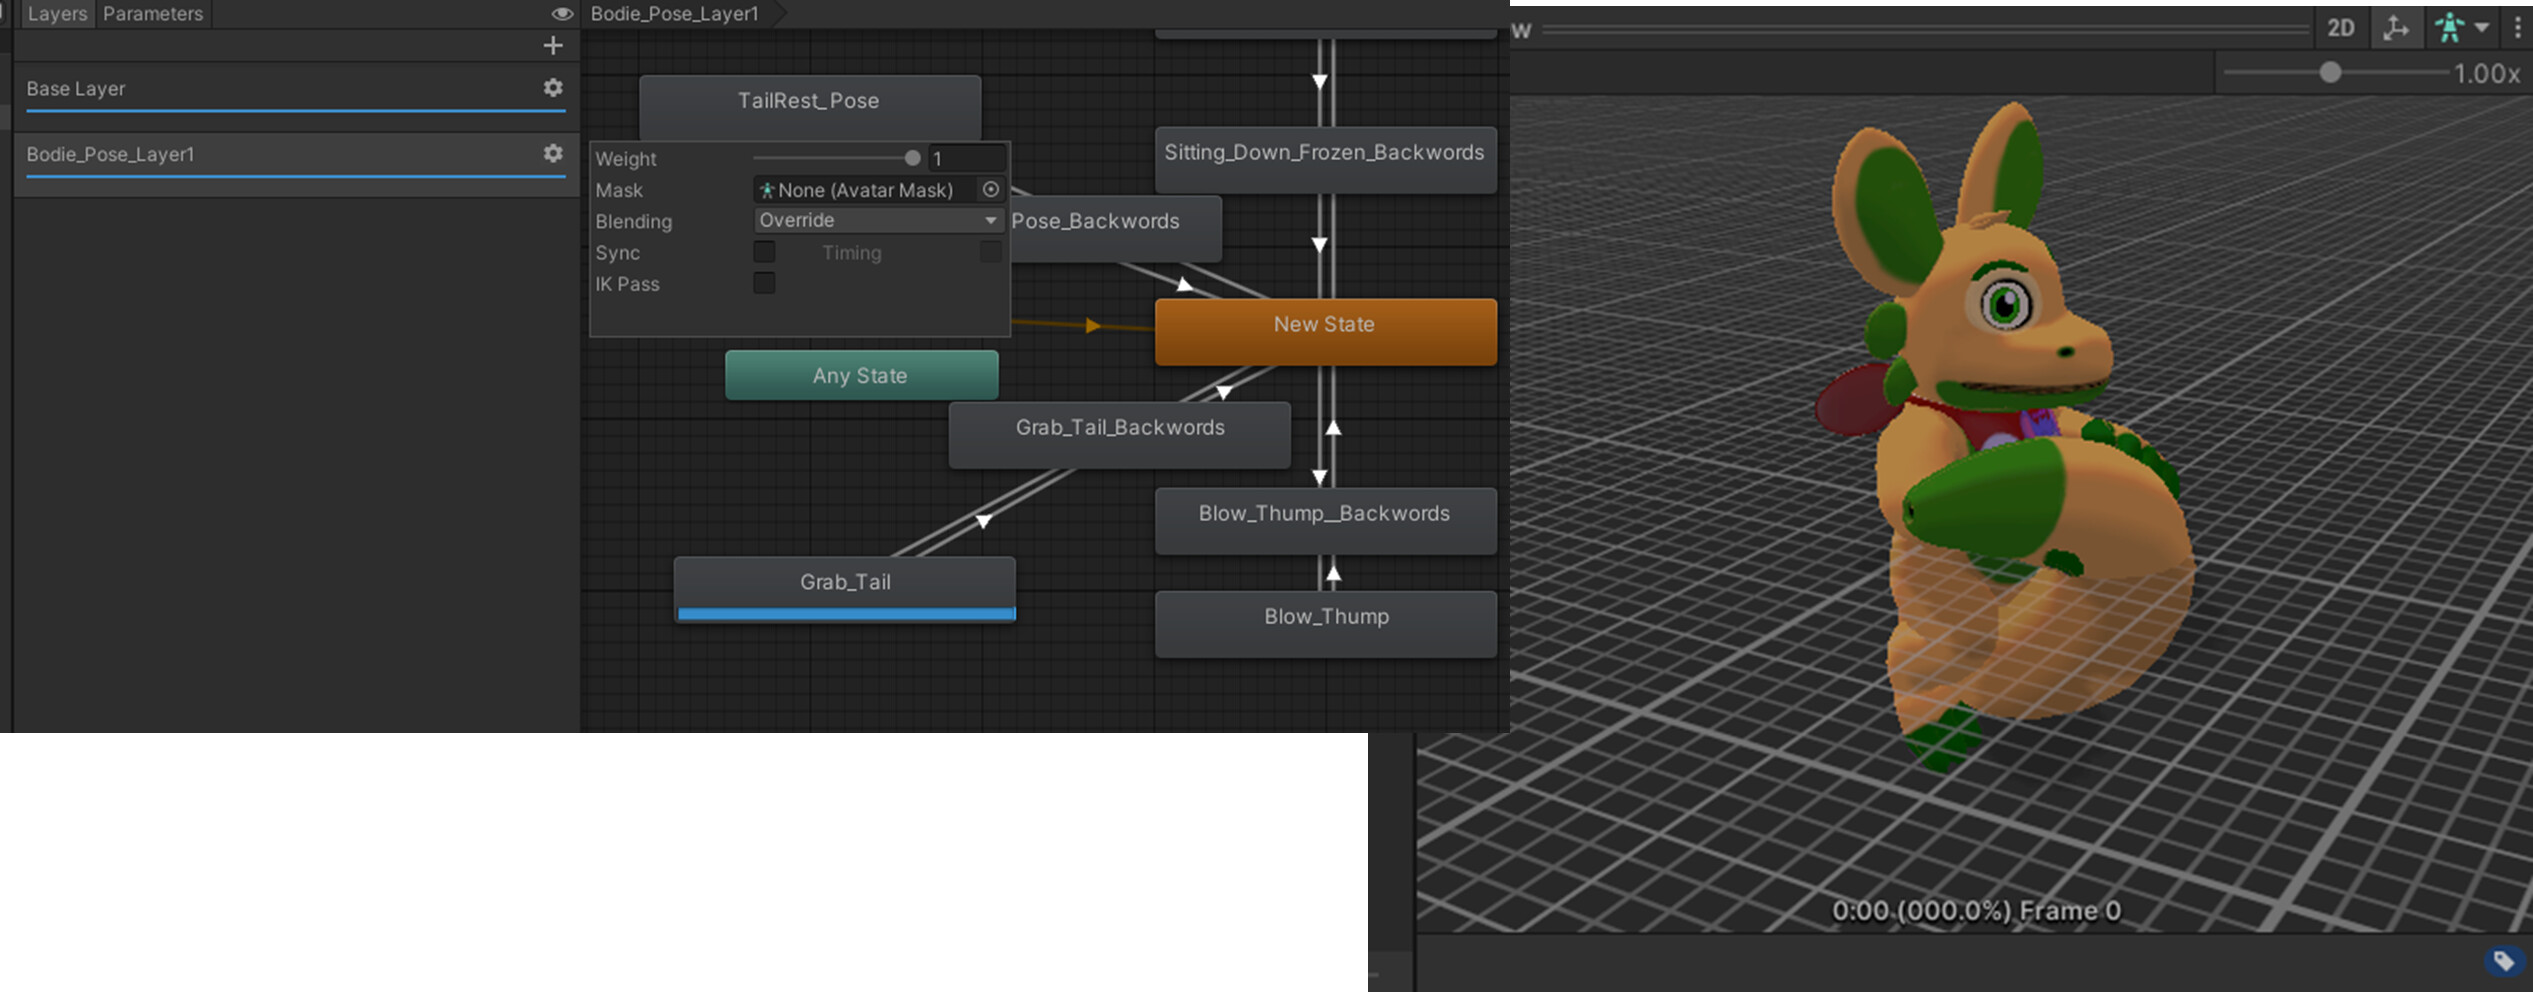Viewport: 2533px width, 992px height.
Task: Open preview panel more options menu
Action: click(2517, 28)
